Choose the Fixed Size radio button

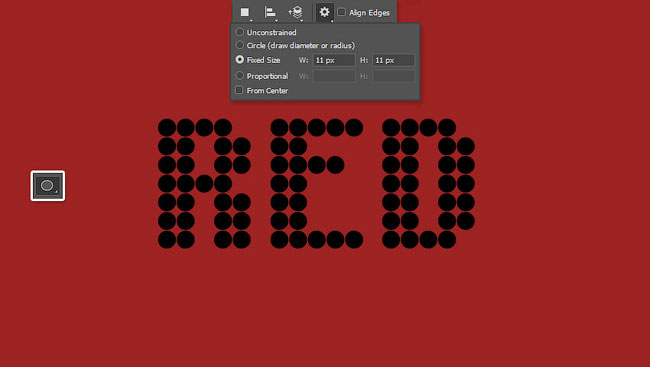[240, 59]
